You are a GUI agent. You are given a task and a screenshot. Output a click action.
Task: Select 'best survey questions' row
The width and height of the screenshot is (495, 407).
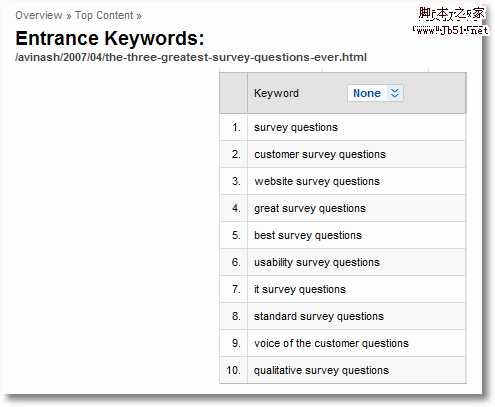(343, 235)
